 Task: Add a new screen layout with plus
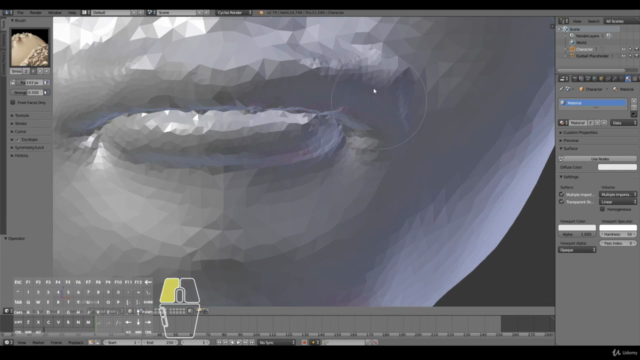(134, 13)
